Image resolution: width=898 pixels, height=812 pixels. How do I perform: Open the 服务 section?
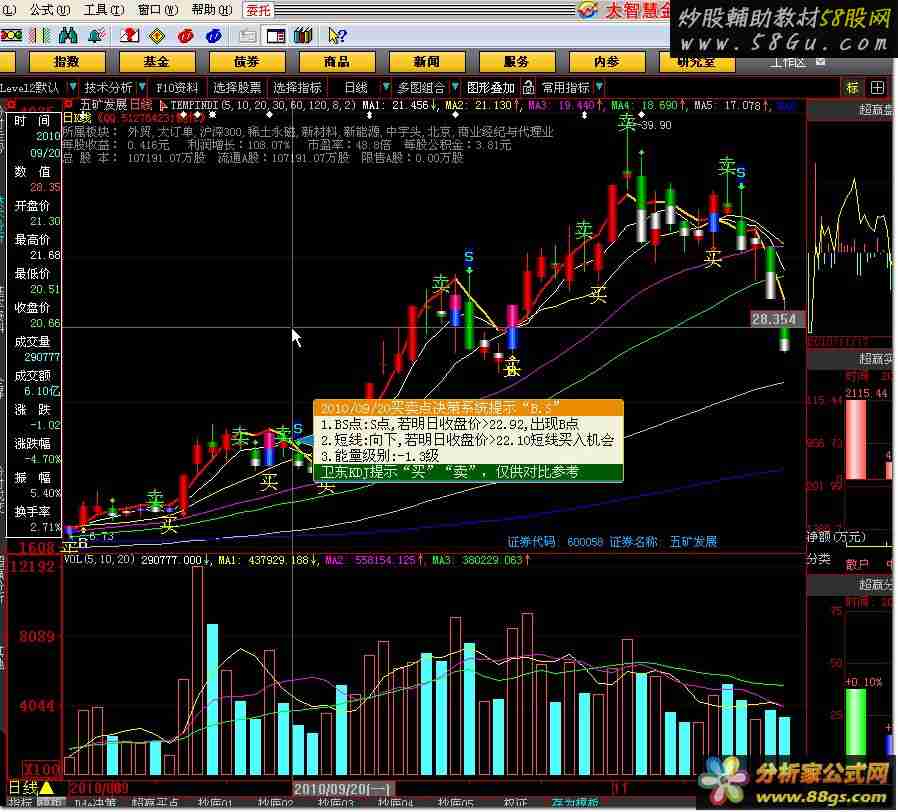click(517, 62)
